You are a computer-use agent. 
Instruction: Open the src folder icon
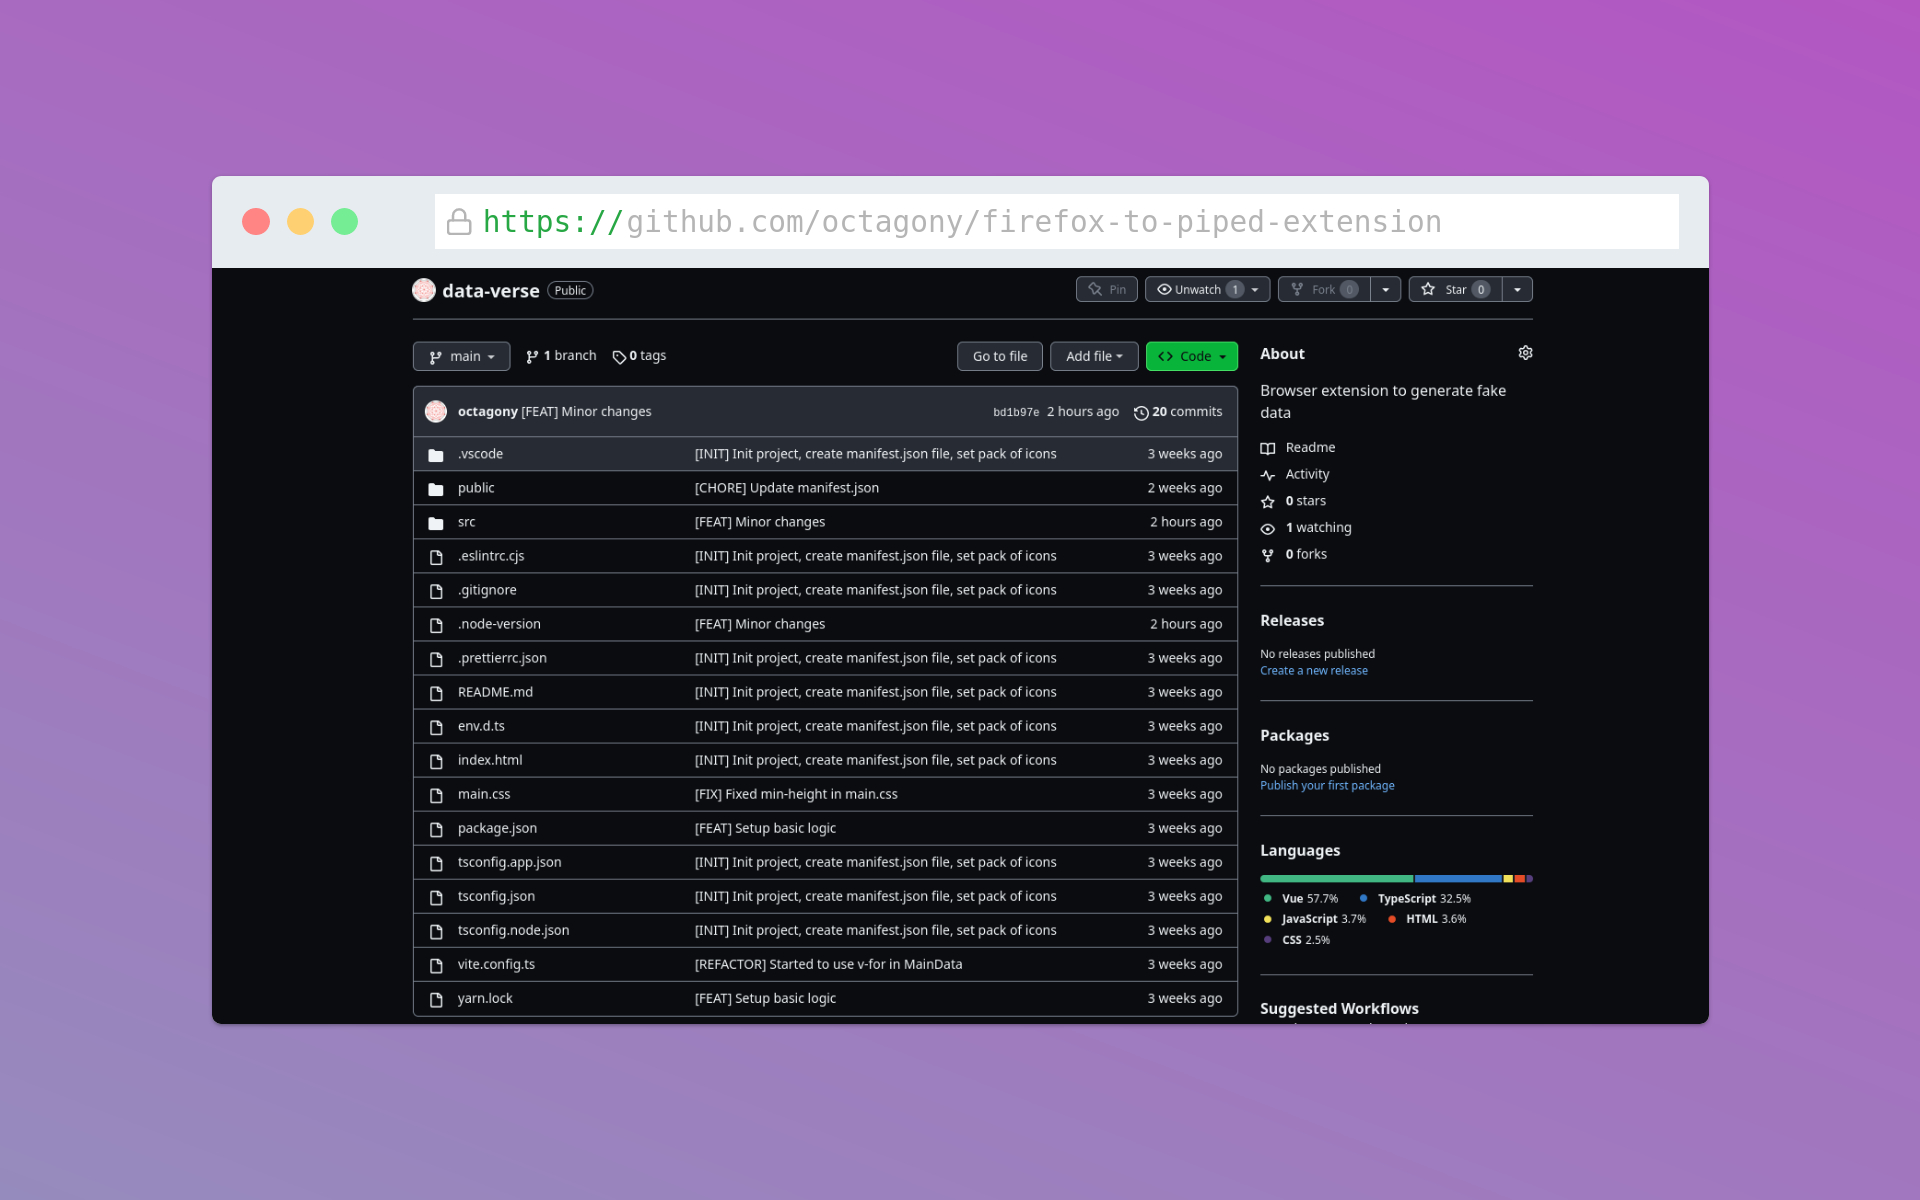click(436, 523)
